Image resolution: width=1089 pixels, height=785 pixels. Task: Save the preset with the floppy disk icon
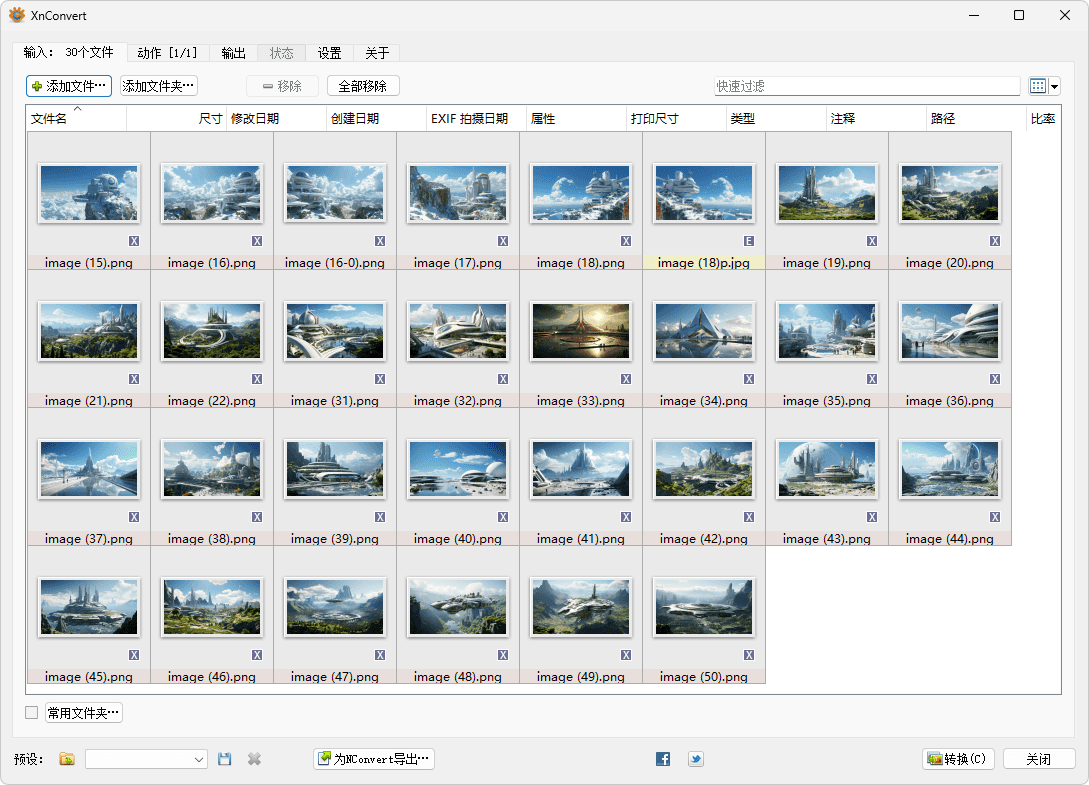[224, 759]
